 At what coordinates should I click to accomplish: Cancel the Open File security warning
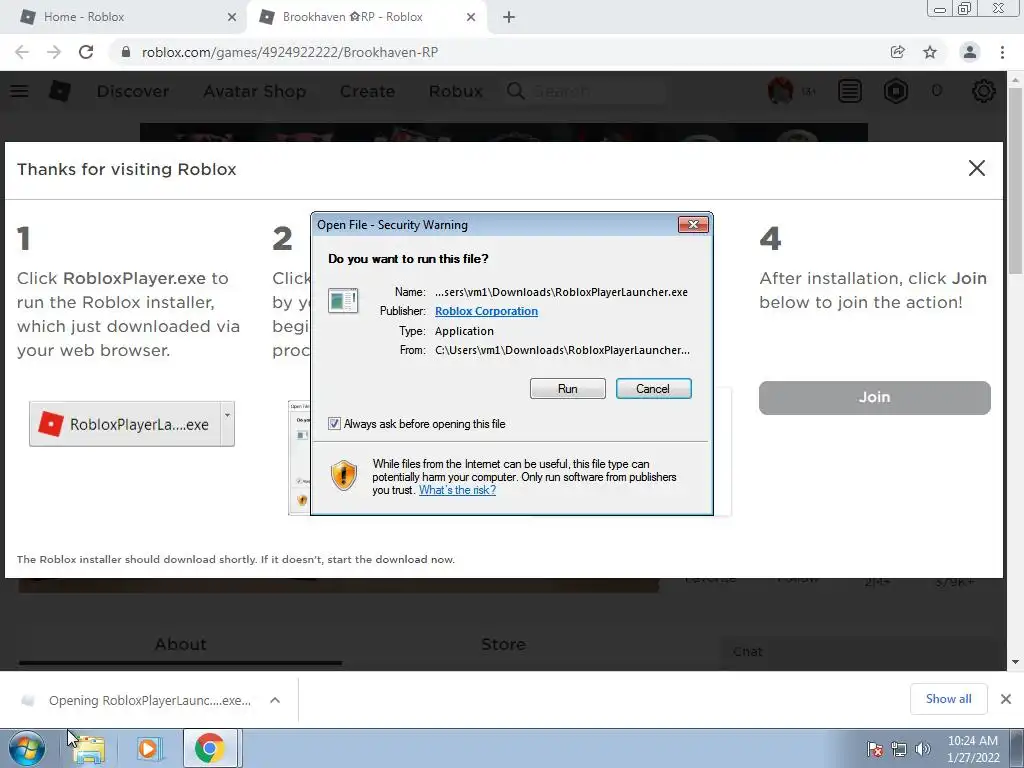(653, 389)
